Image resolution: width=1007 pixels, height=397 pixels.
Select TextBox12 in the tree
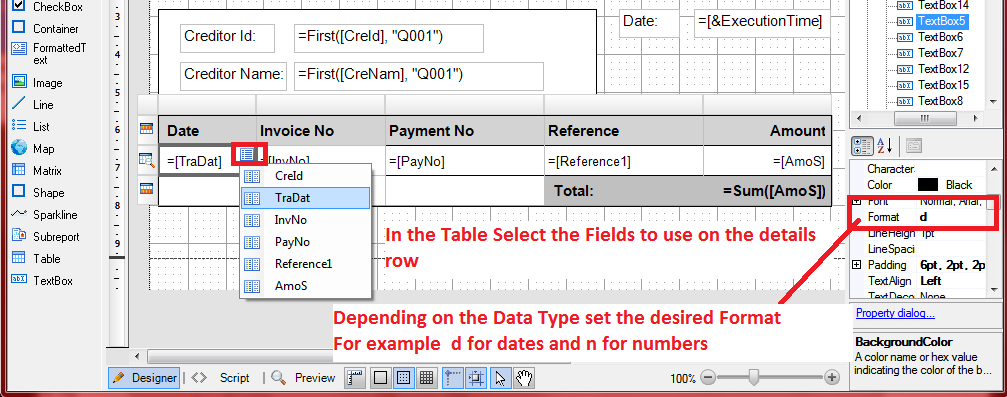[943, 69]
